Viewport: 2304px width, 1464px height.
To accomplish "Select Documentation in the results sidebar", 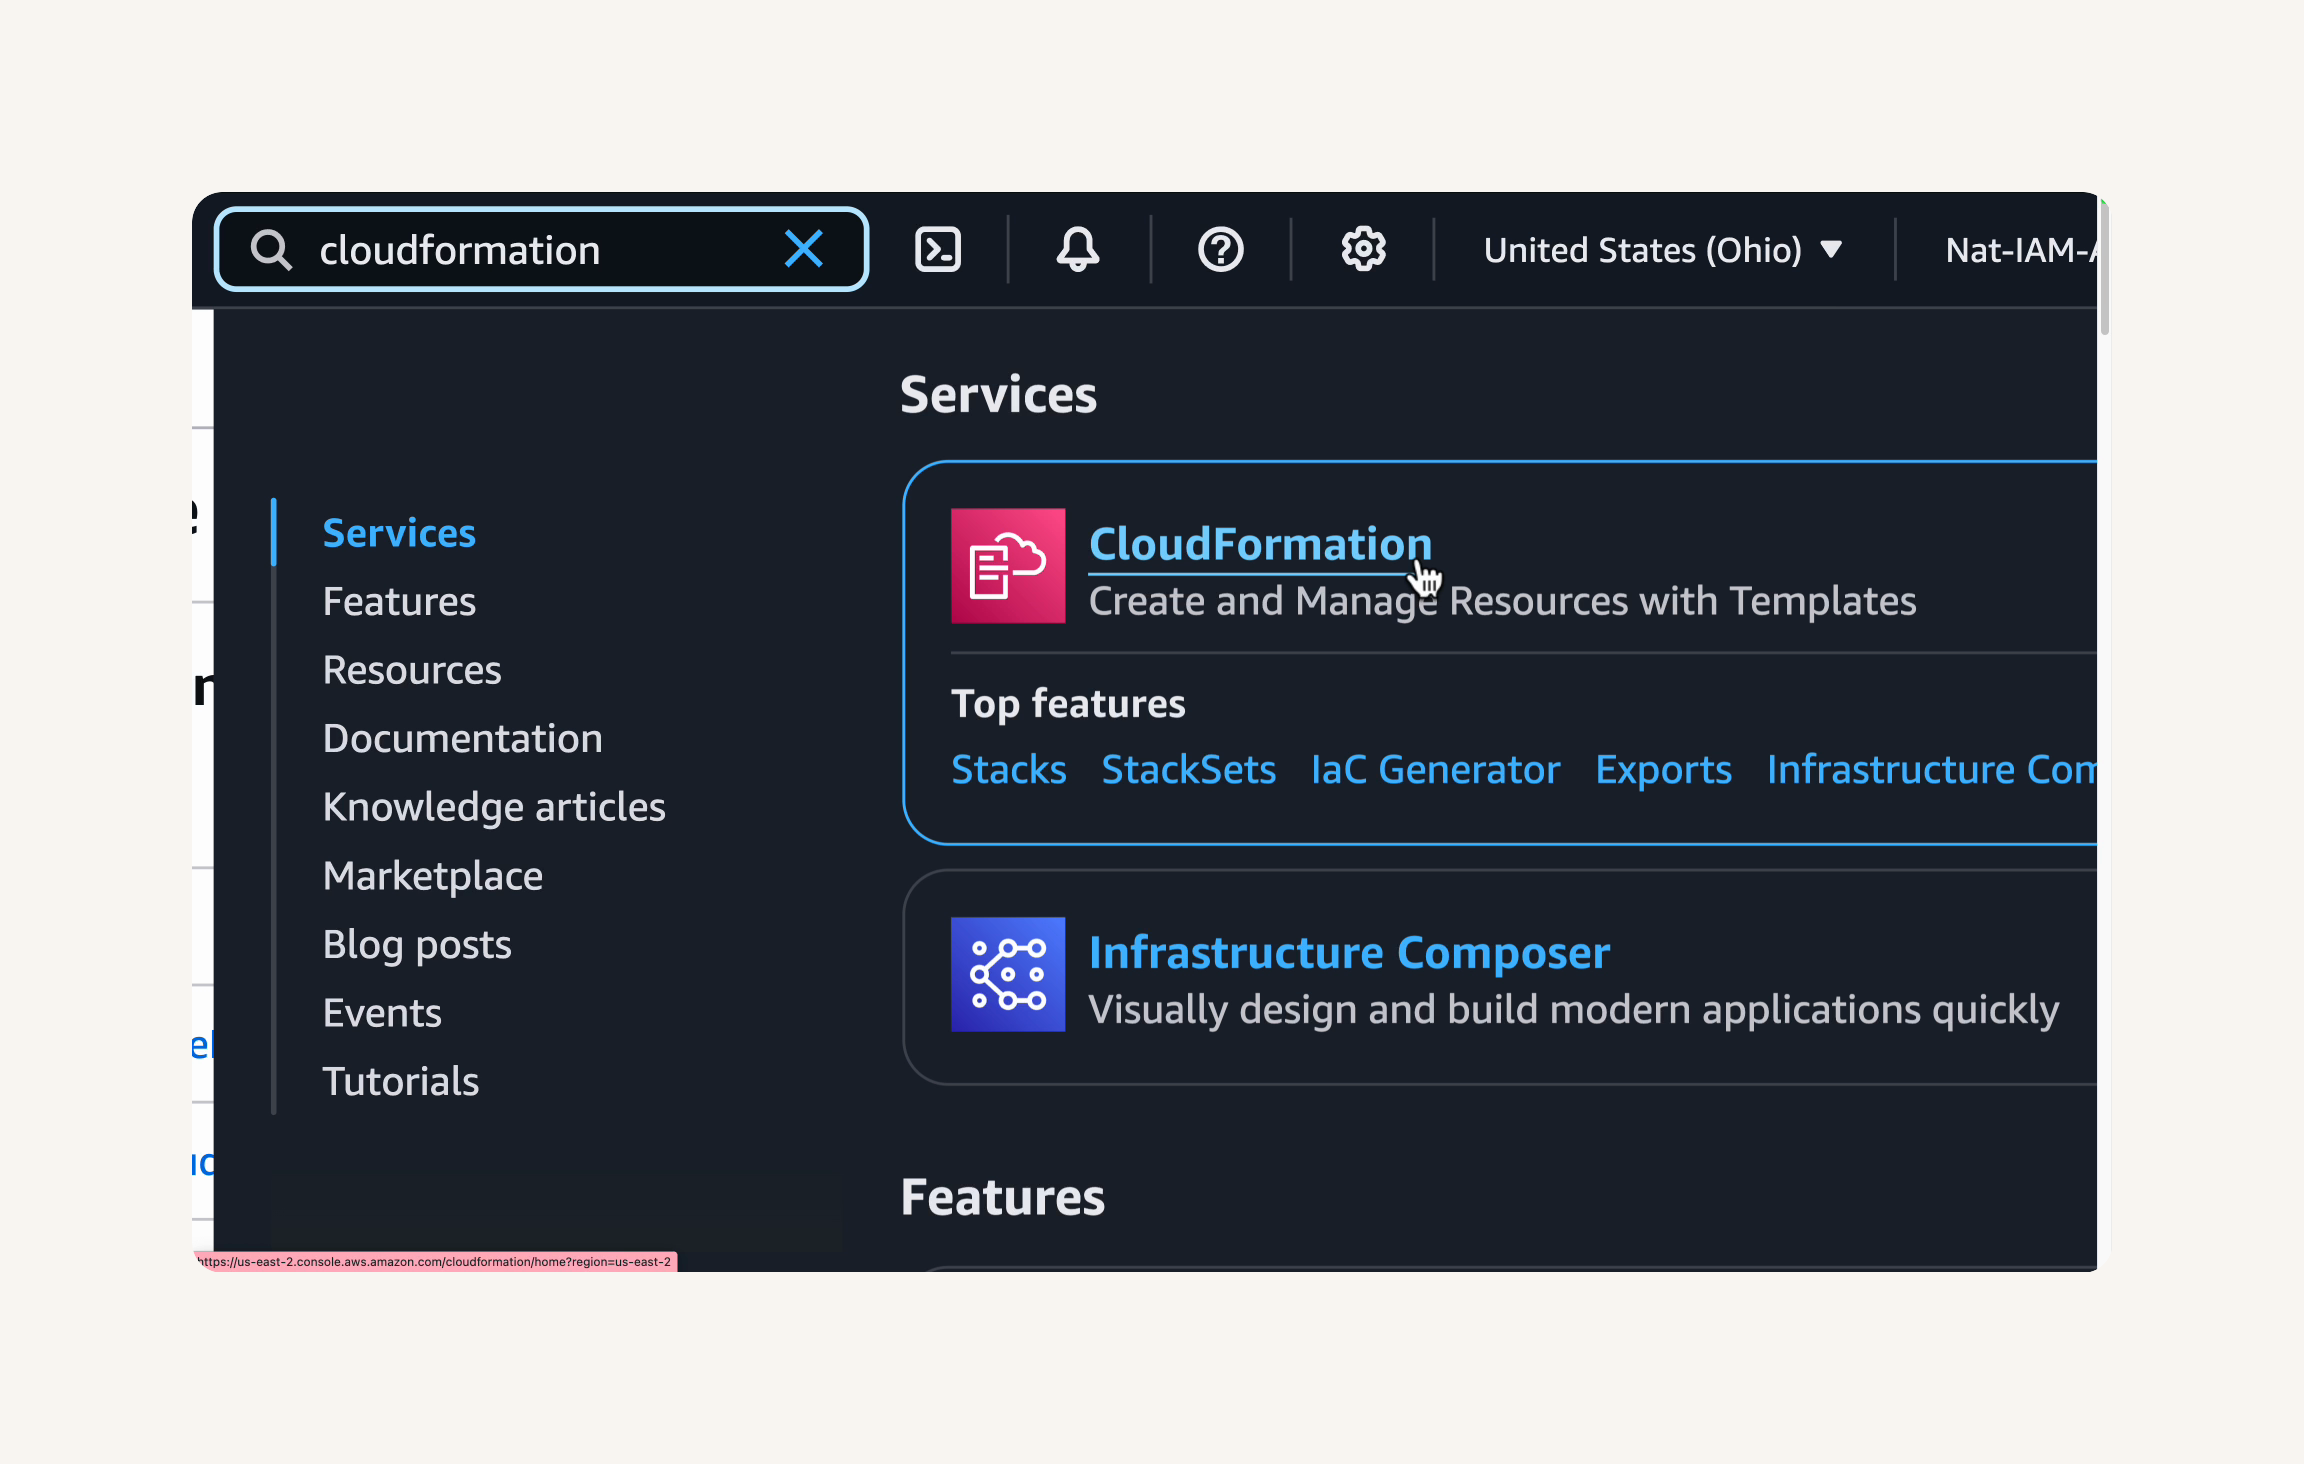I will click(x=462, y=739).
